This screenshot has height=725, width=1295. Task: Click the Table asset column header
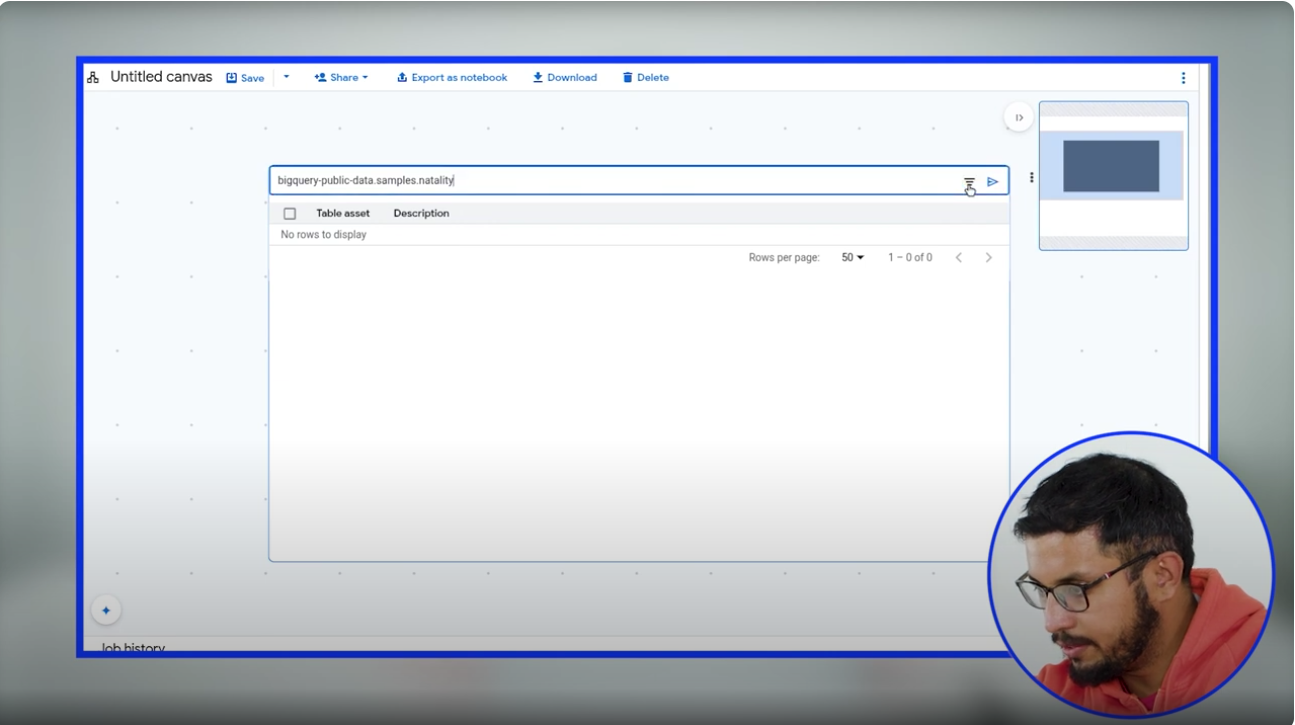(343, 214)
